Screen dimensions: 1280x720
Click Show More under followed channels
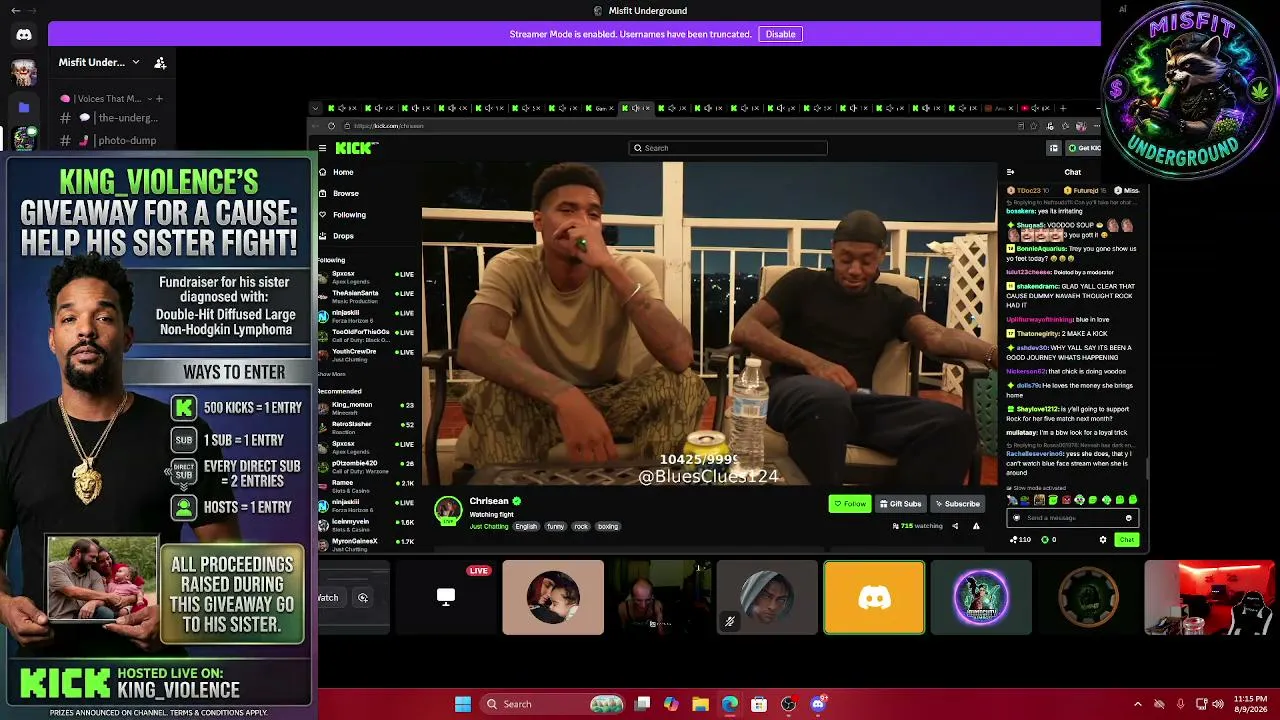(x=331, y=374)
